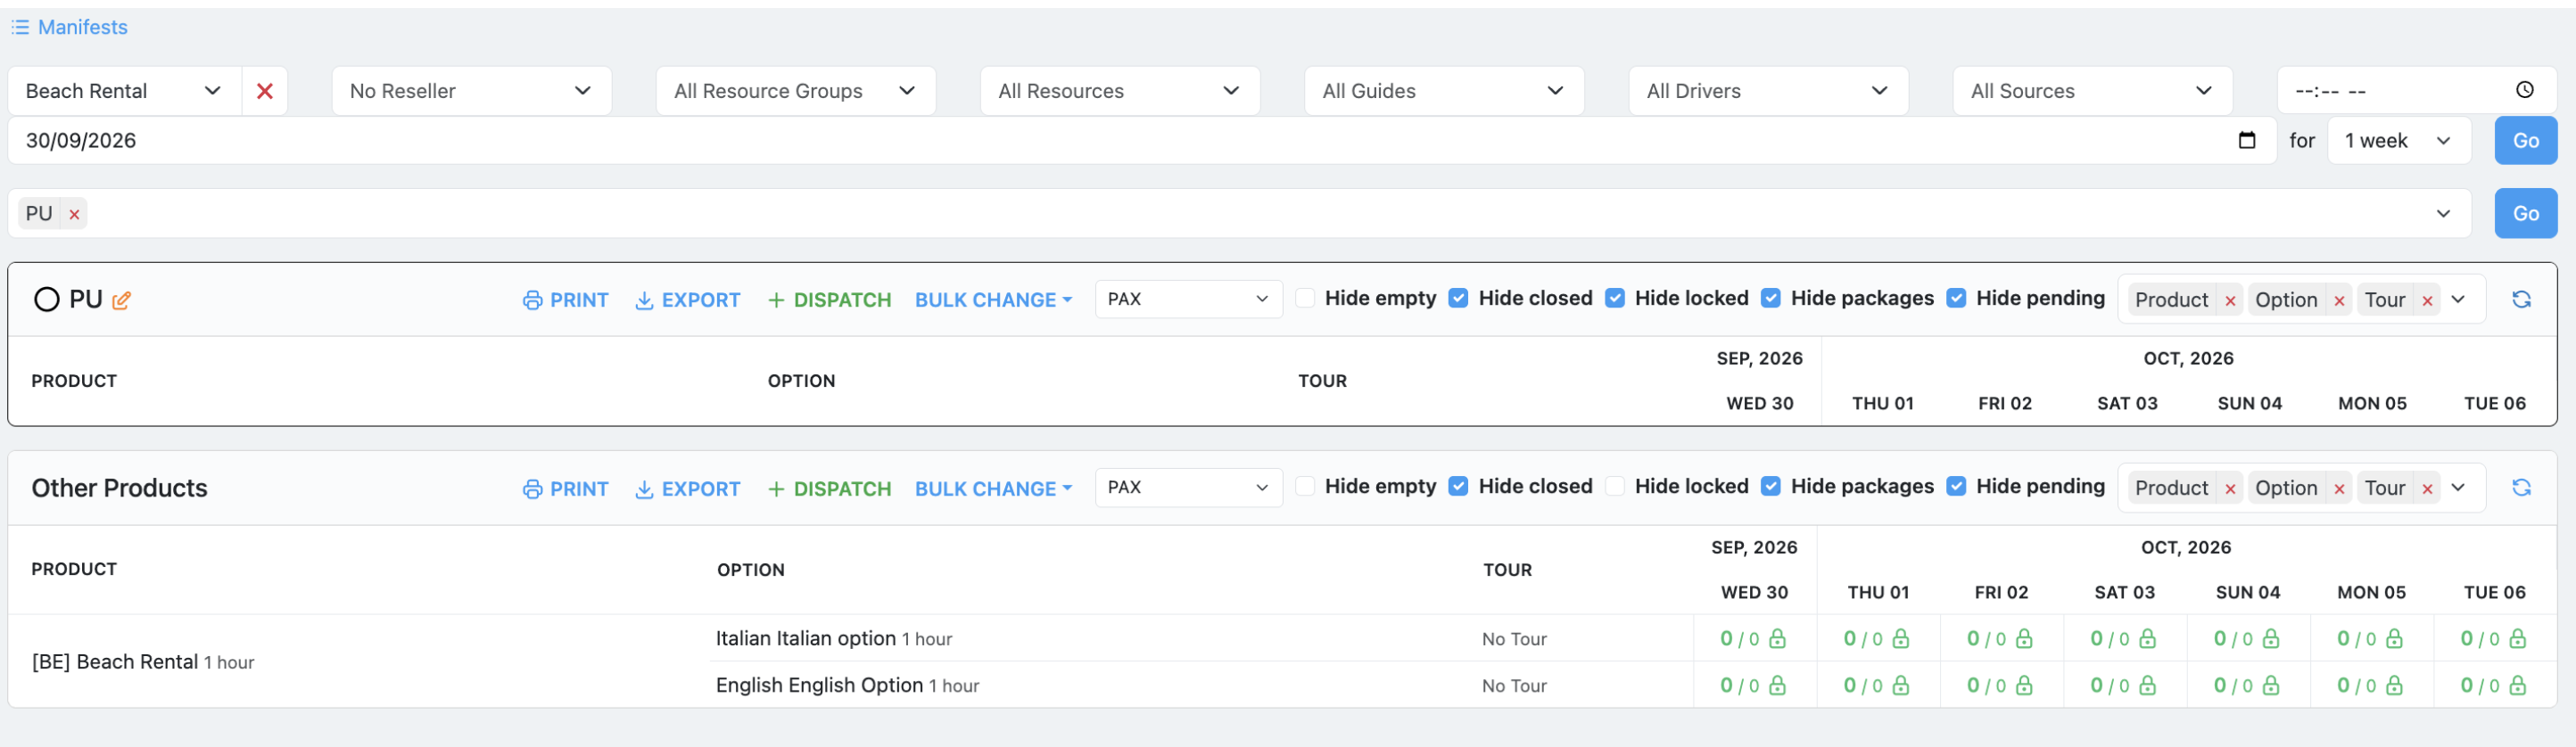This screenshot has height=747, width=2576.
Task: Uncheck Hide pending in Other Products
Action: pos(1956,486)
